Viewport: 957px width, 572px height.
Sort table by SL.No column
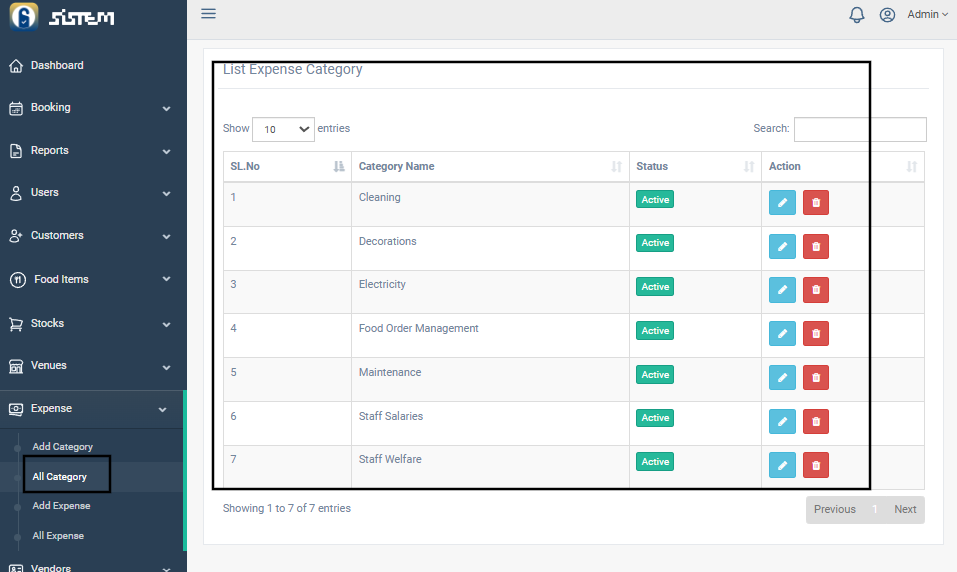287,167
